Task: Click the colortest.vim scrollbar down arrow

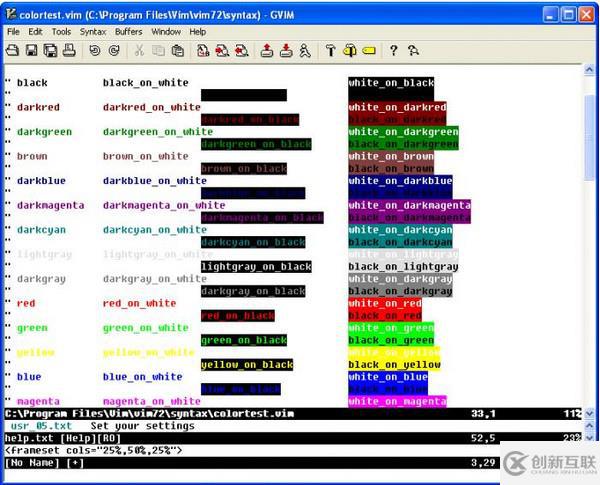Action: pos(589,413)
